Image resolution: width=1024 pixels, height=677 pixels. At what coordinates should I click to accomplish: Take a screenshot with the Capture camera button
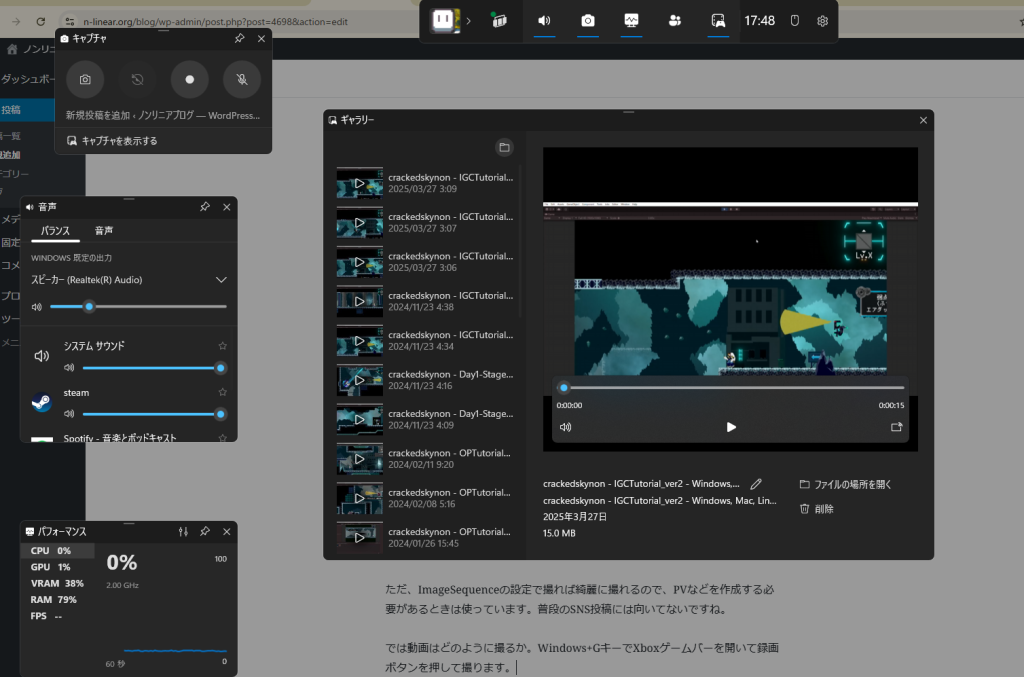click(85, 80)
